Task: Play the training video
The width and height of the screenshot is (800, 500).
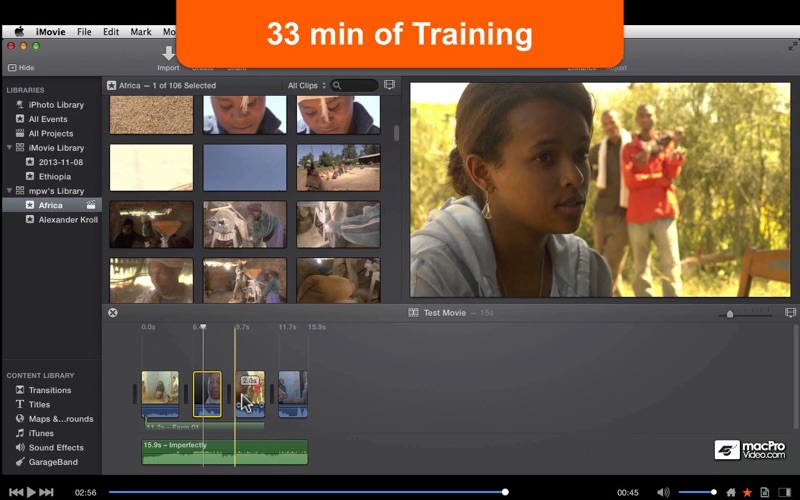Action: click(31, 492)
